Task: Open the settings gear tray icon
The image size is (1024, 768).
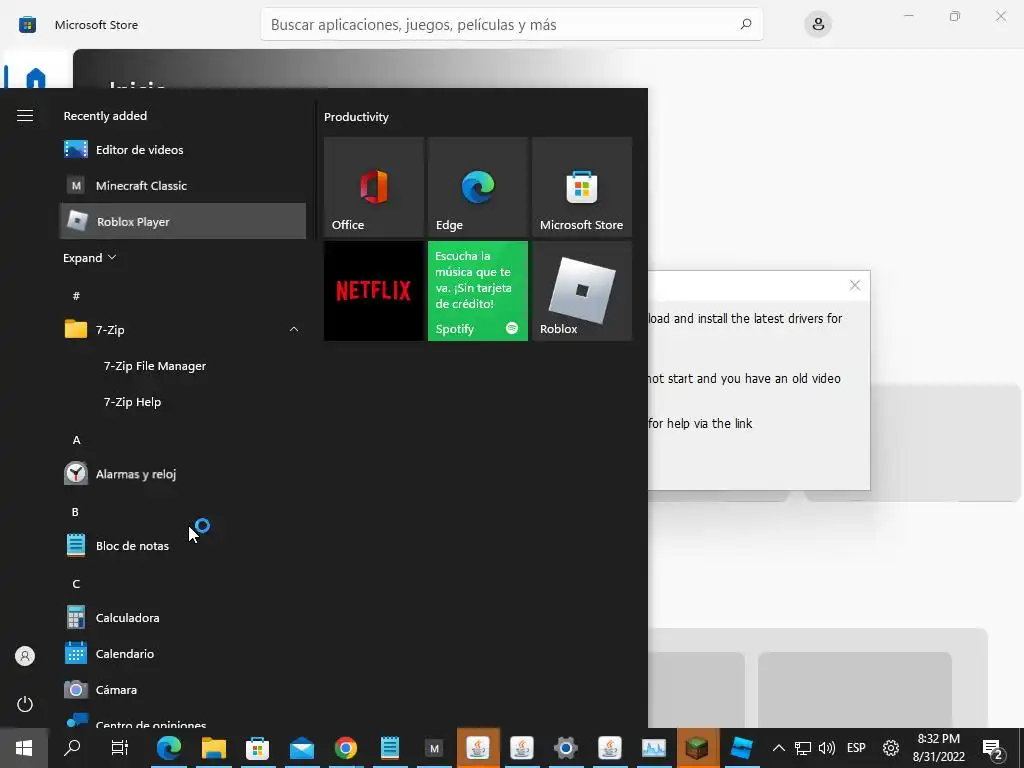Action: [x=891, y=748]
